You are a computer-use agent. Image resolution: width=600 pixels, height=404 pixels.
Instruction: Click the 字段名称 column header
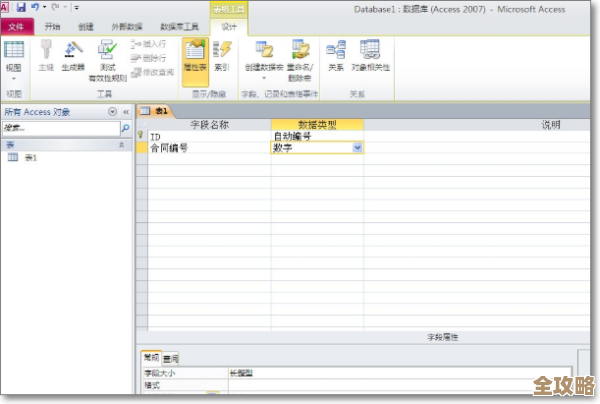(209, 125)
